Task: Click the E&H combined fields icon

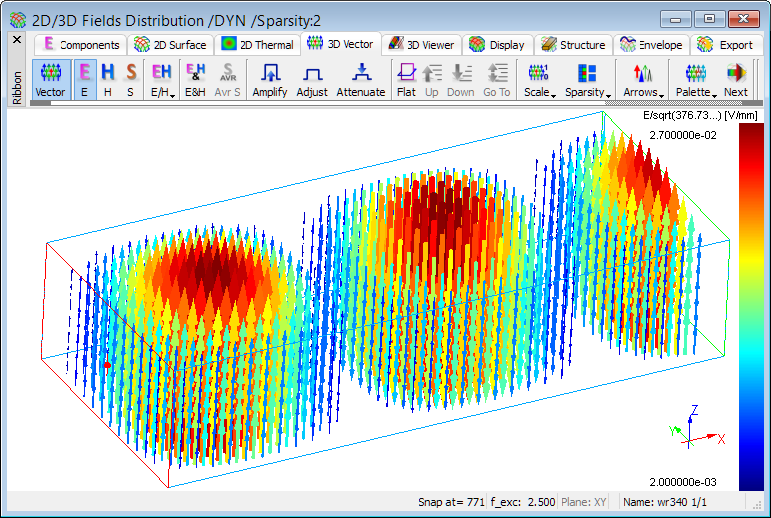Action: 195,79
